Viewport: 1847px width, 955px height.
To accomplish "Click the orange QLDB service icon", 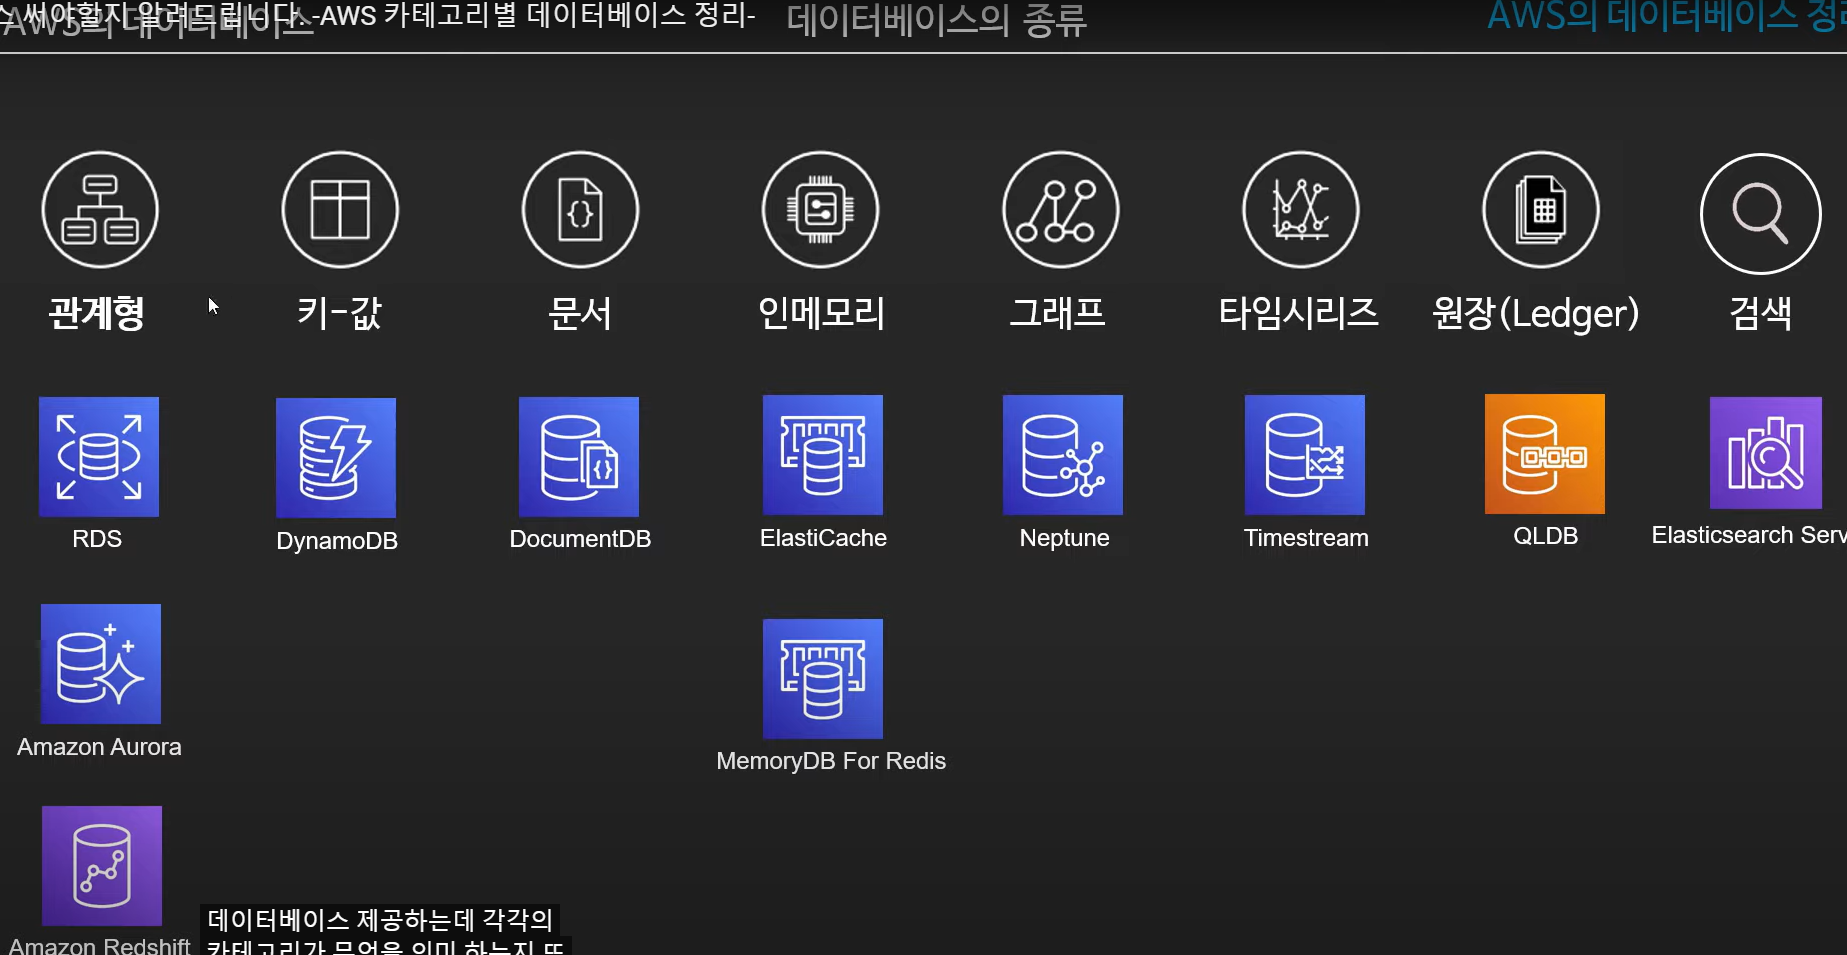I will (1545, 454).
